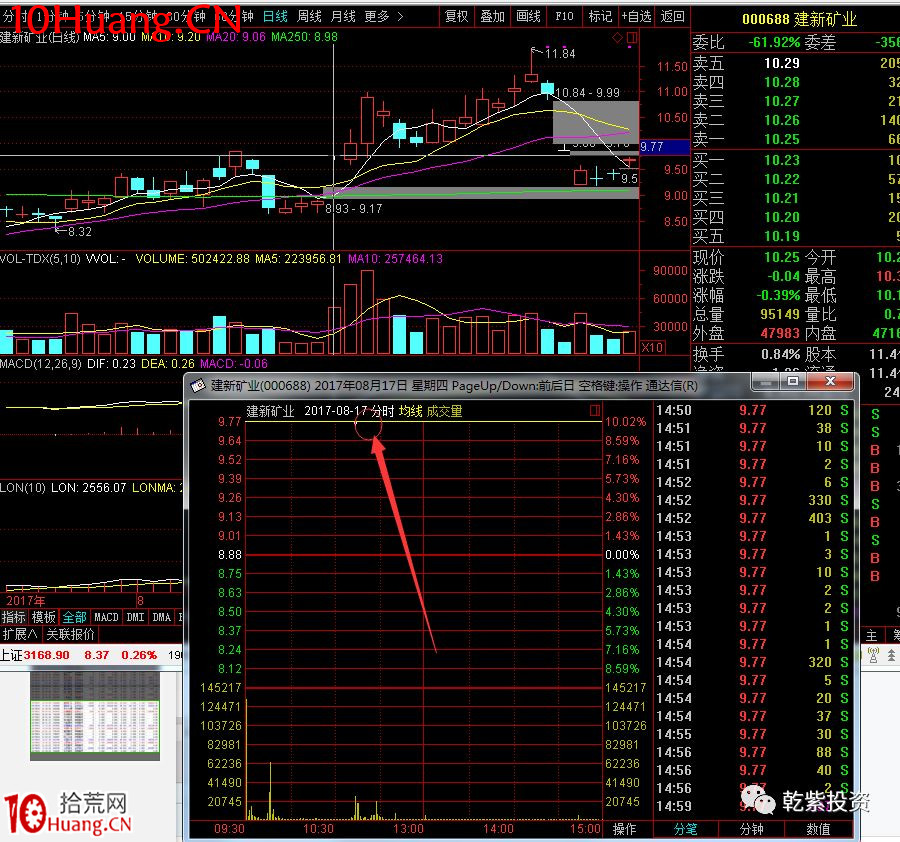
Task: Add stock with +自选 button
Action: (x=636, y=17)
